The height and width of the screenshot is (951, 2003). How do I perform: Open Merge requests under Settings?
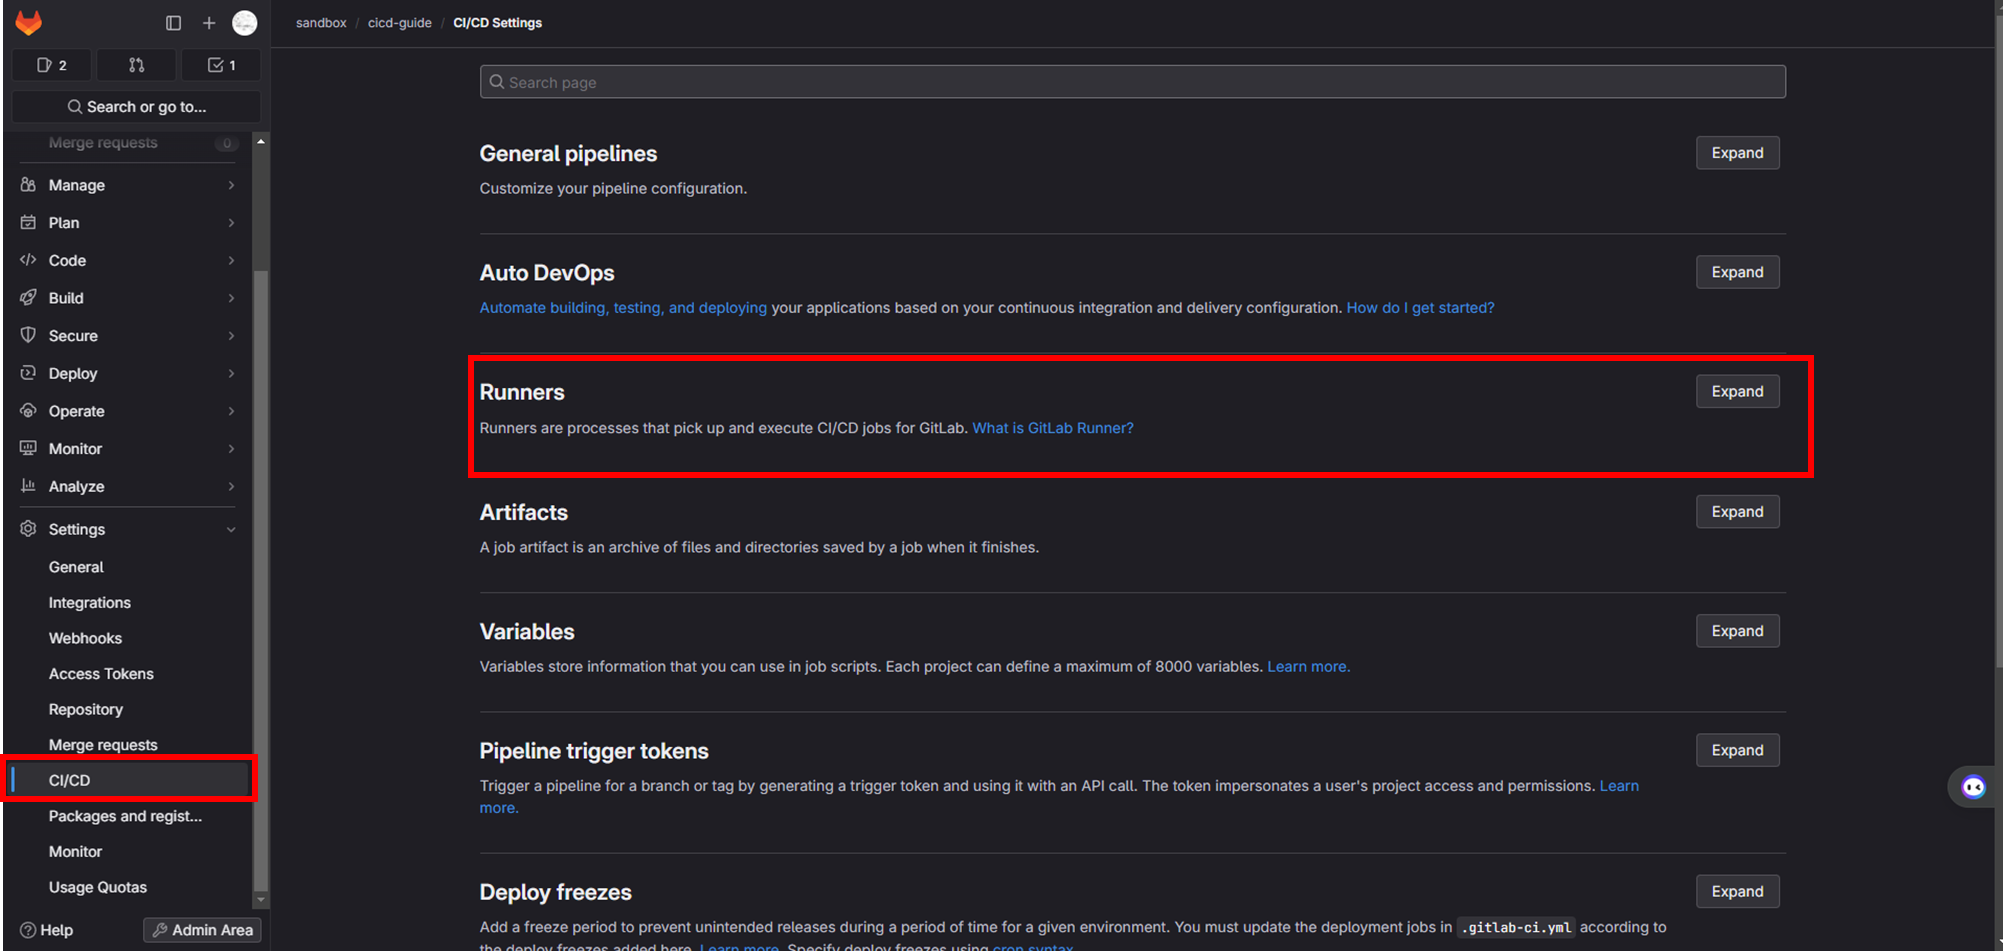[x=103, y=745]
